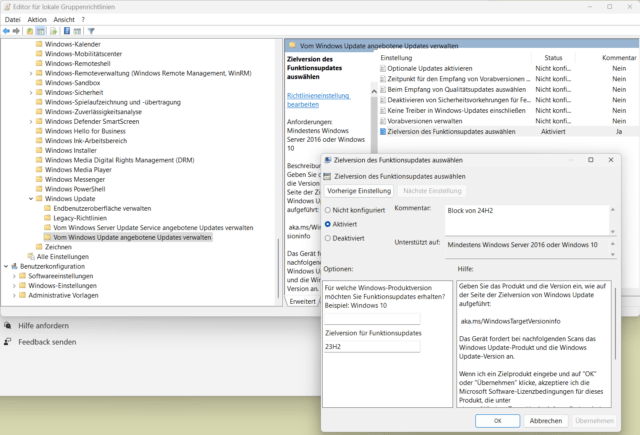
Task: Click the Alle Einstellungen tree icon
Action: [29, 257]
